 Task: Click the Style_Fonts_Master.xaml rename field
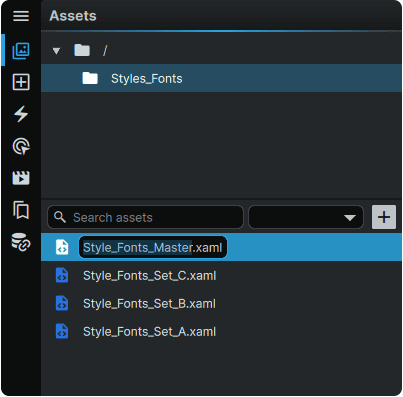coord(153,247)
